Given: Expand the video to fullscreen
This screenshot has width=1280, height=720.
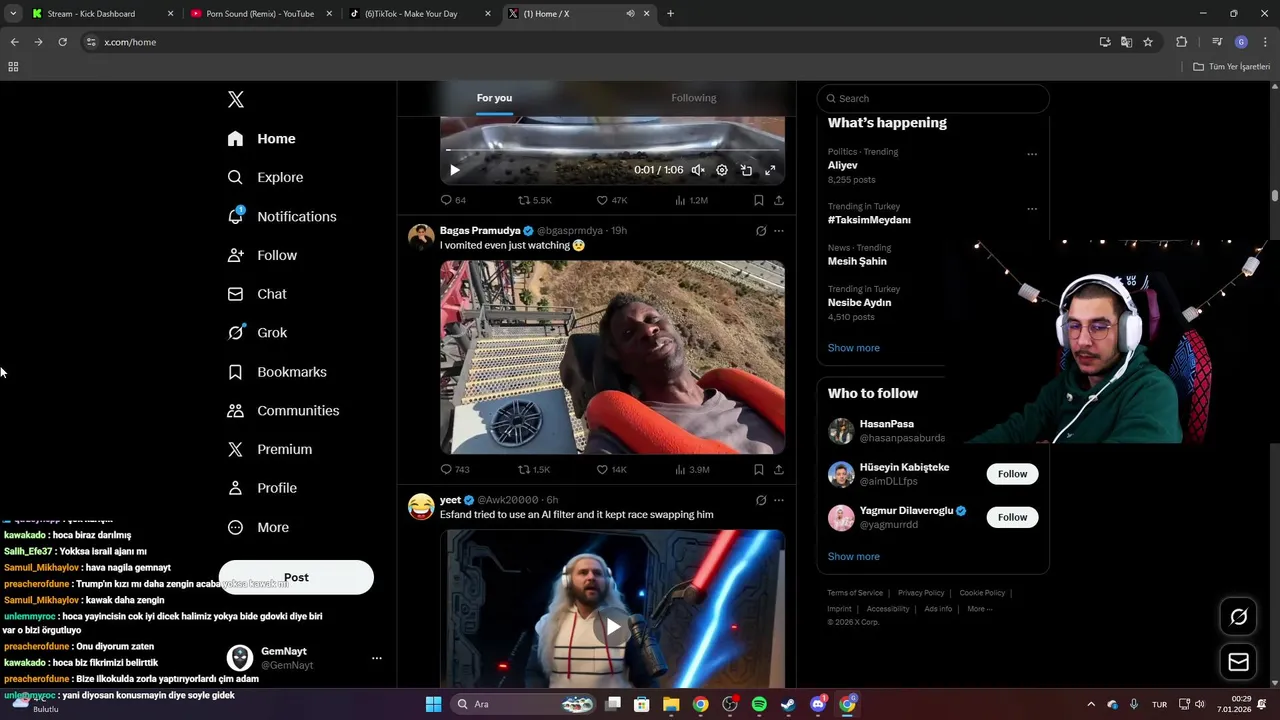Looking at the screenshot, I should (770, 170).
